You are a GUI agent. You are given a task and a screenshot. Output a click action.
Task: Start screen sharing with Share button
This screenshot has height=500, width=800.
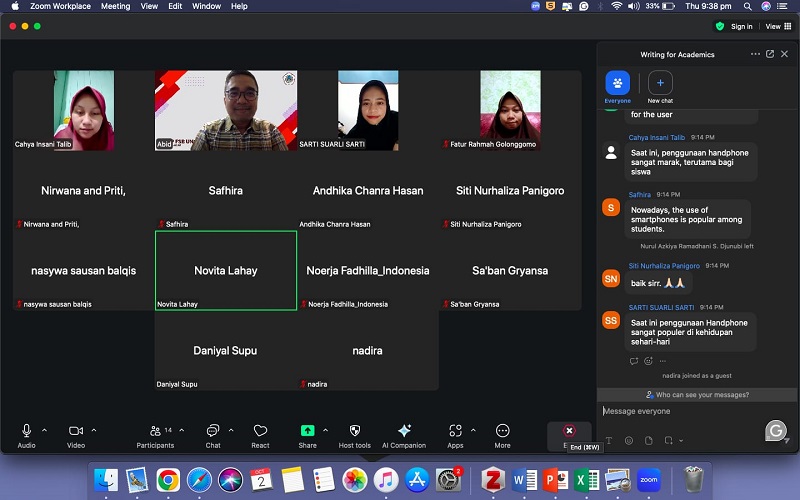click(x=307, y=431)
